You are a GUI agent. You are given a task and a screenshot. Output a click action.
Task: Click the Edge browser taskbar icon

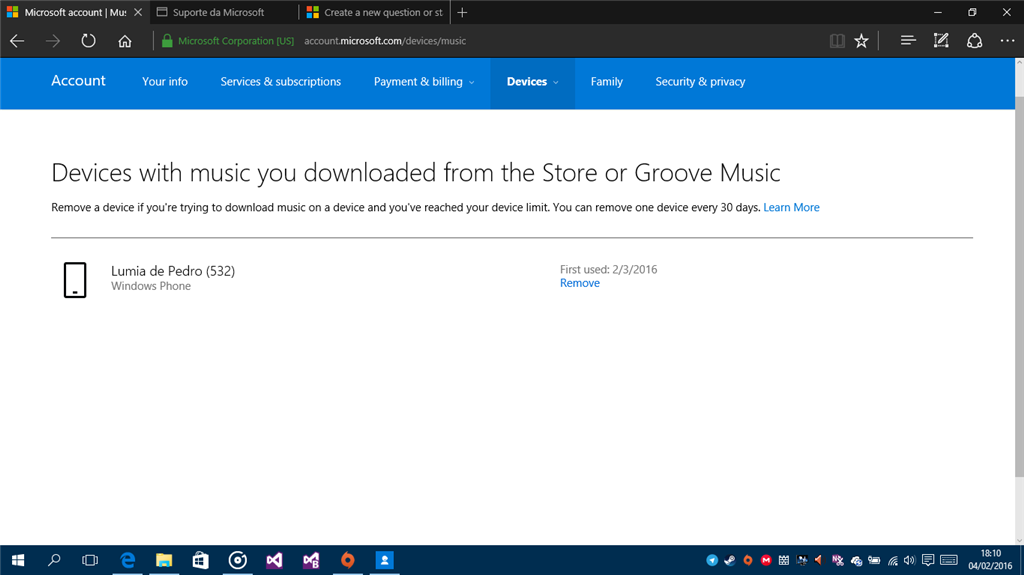[x=127, y=560]
